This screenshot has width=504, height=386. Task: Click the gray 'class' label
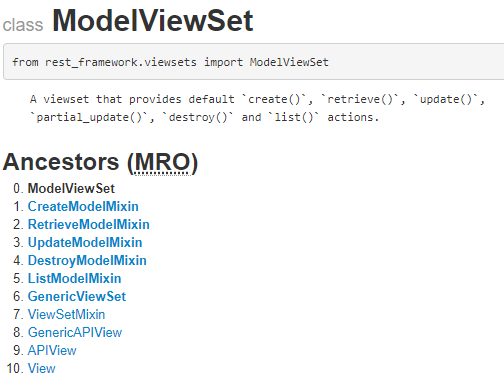(23, 25)
